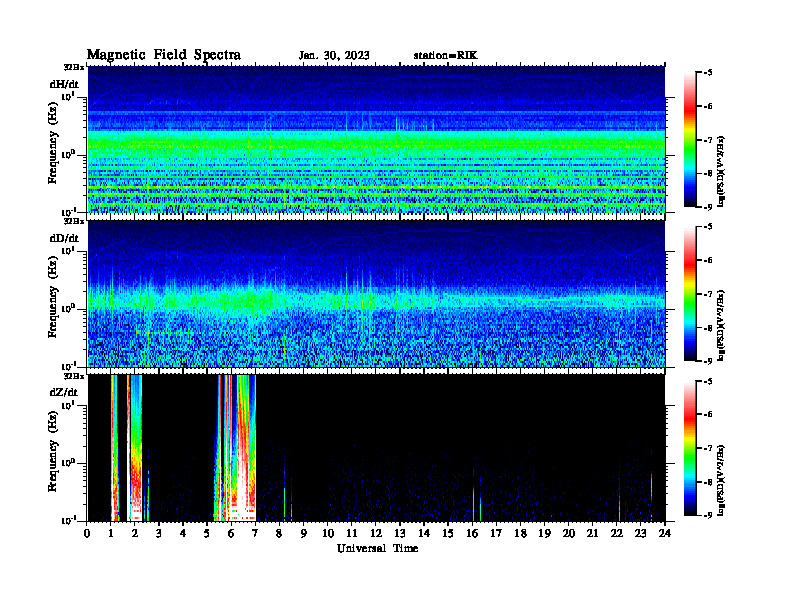Click the dZ/dt color bar PSD unit label
The image size is (792, 612).
click(721, 480)
